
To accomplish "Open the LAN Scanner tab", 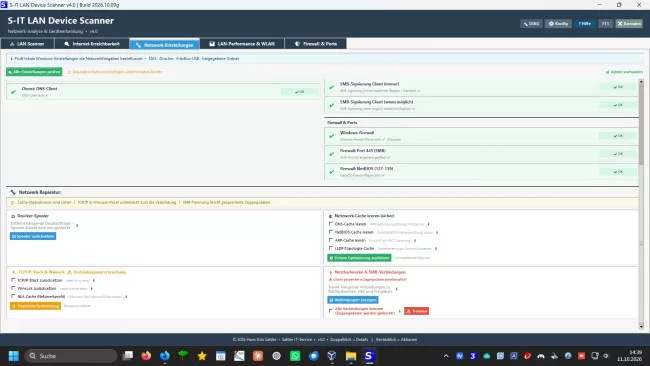I will click(x=27, y=44).
